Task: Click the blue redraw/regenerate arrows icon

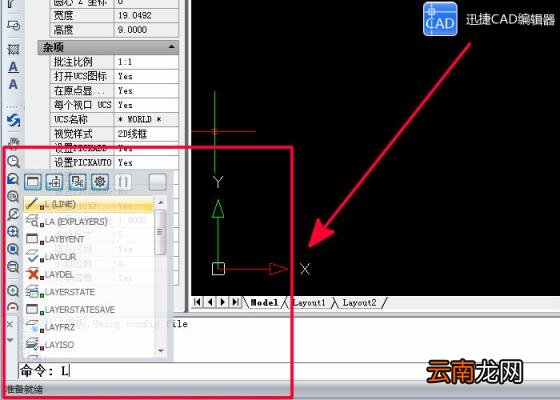Action: (13, 120)
